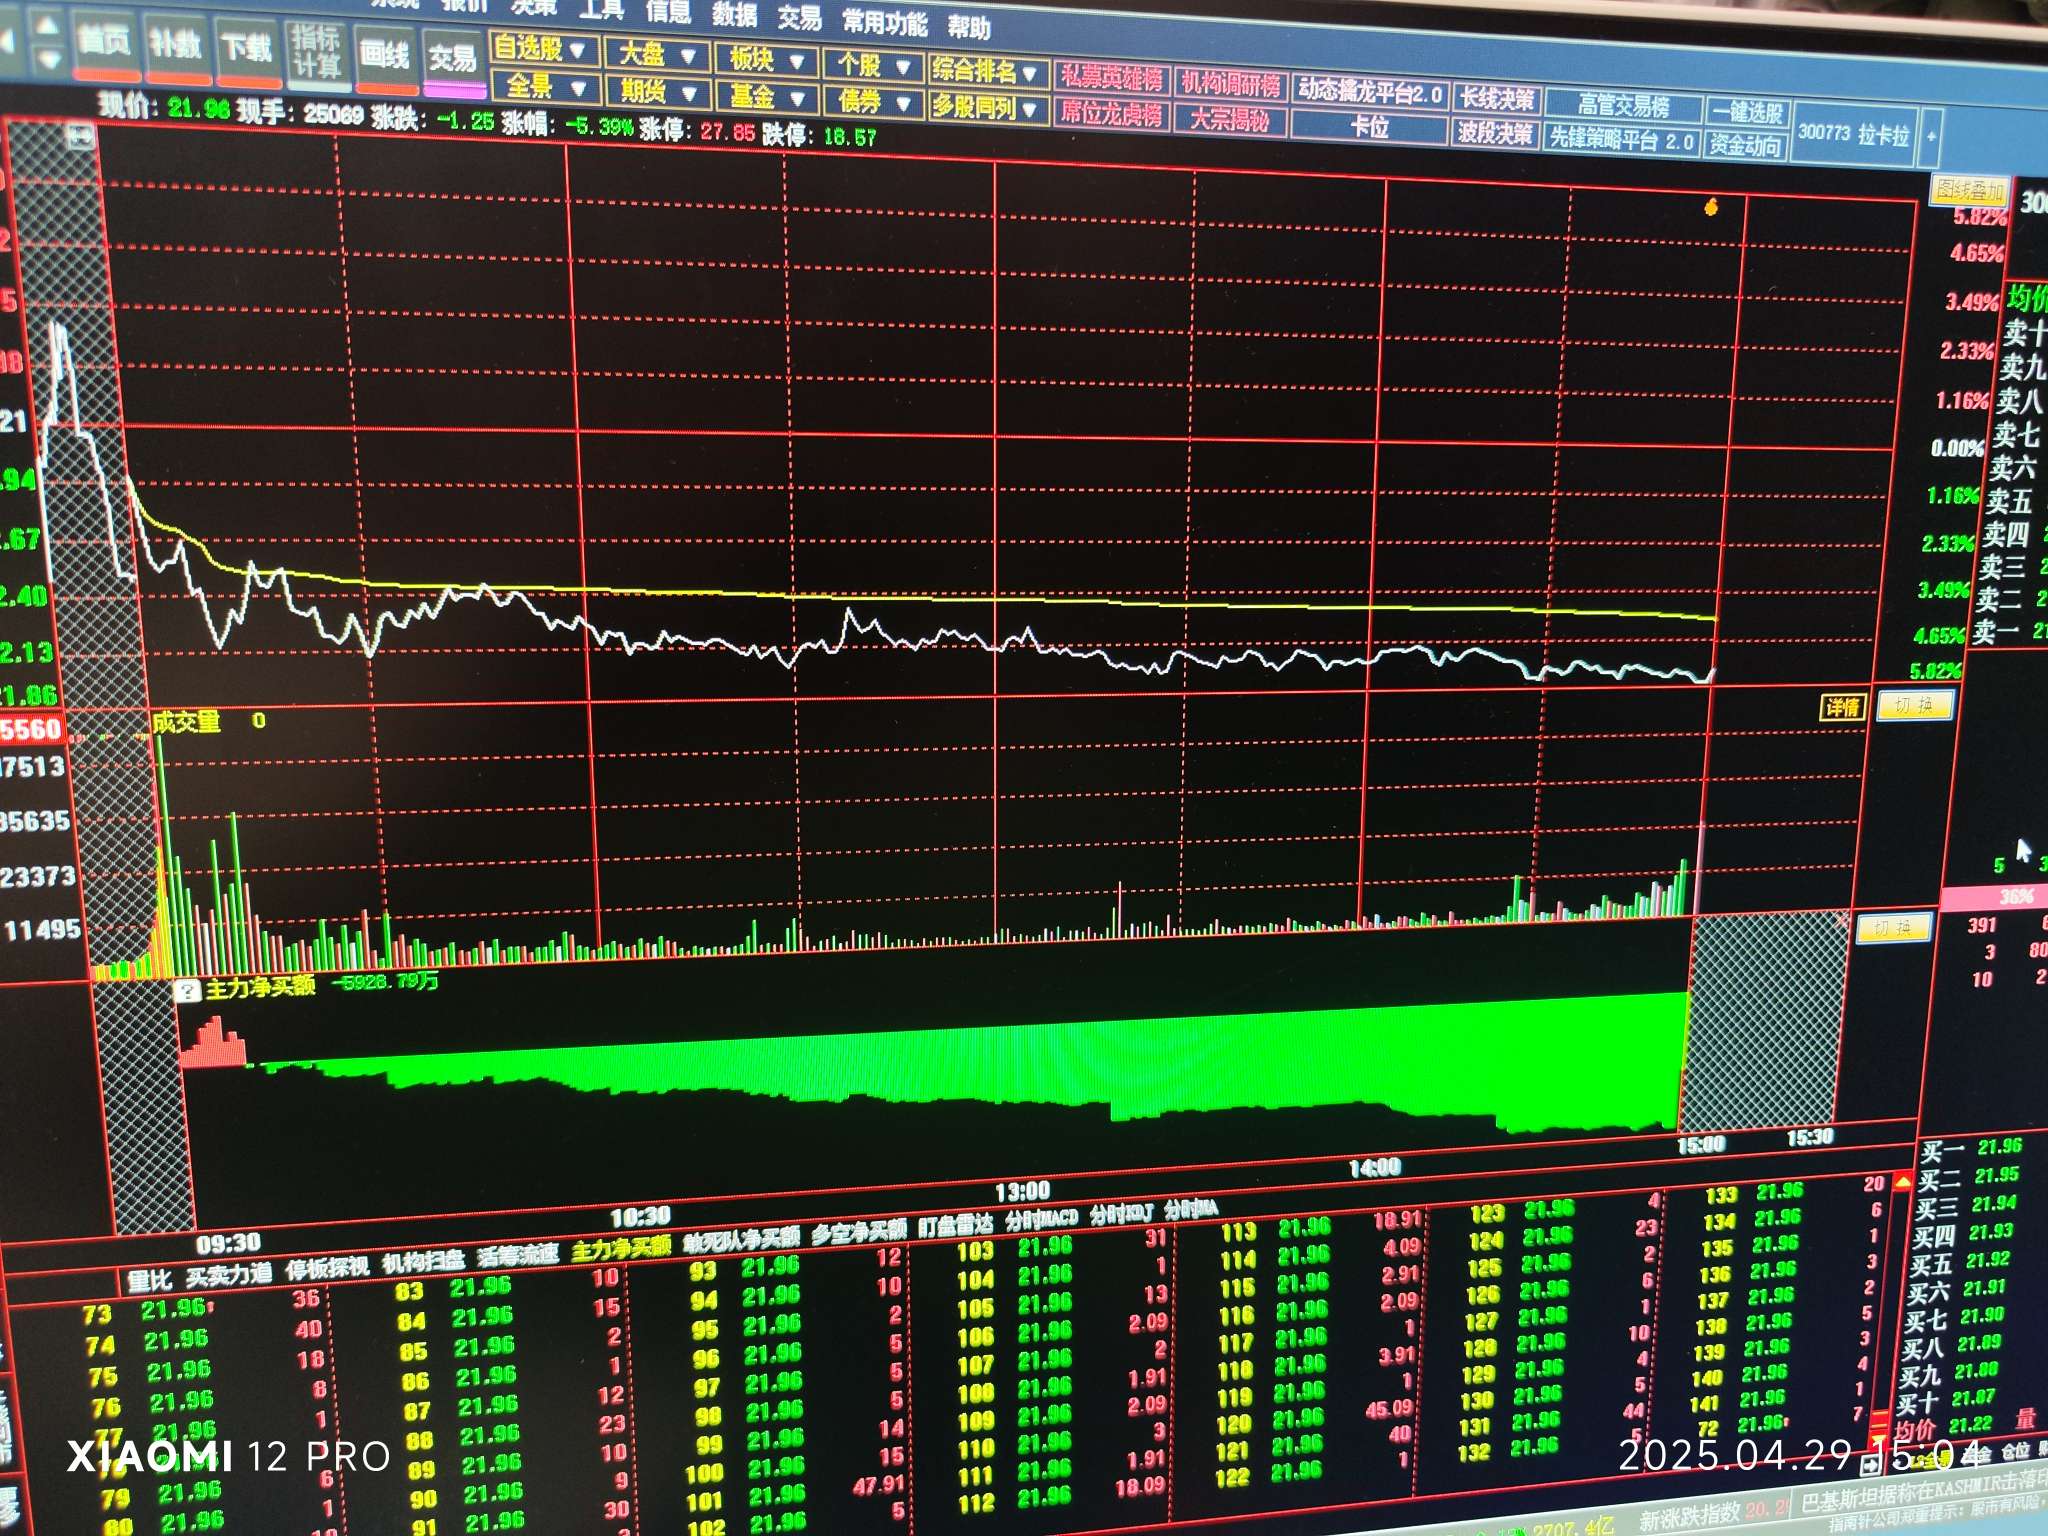Screen dimensions: 2048x1536
Task: Open the 帮助 menu
Action: tap(969, 27)
